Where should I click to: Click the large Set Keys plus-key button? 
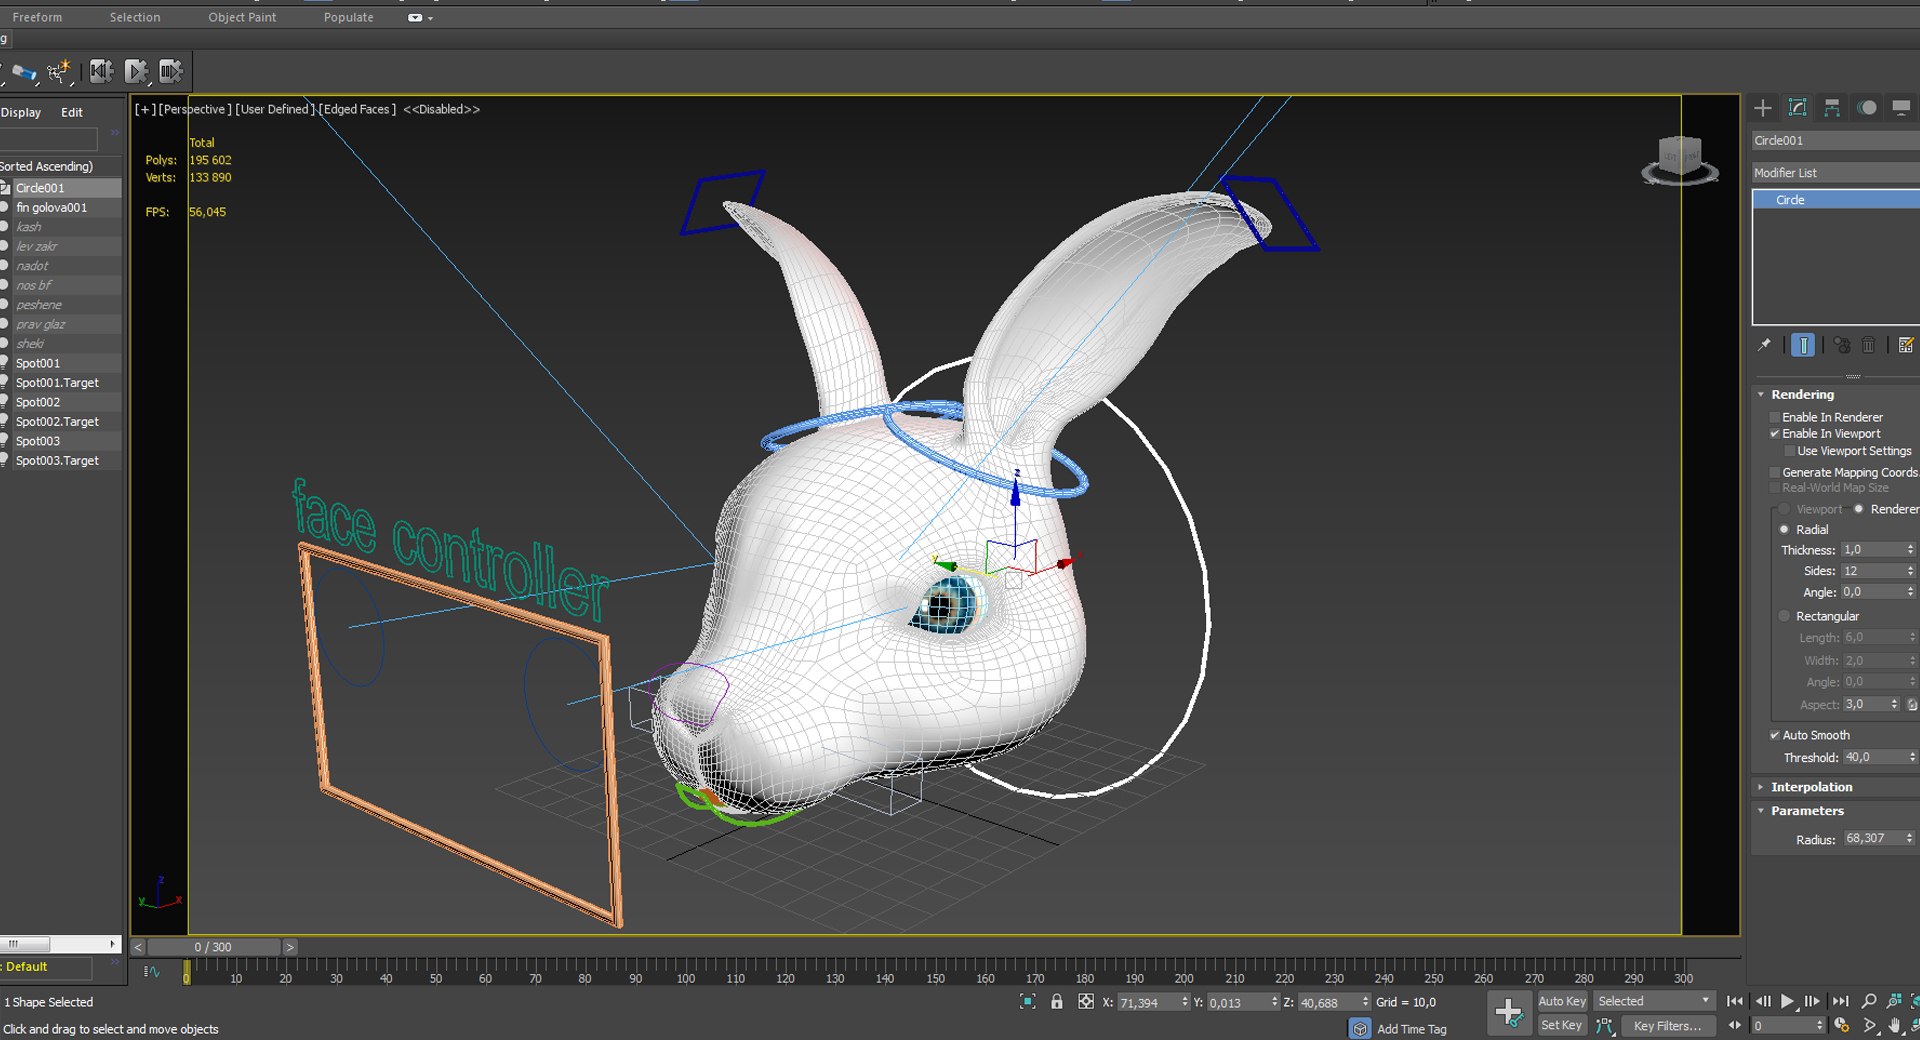[x=1509, y=1013]
